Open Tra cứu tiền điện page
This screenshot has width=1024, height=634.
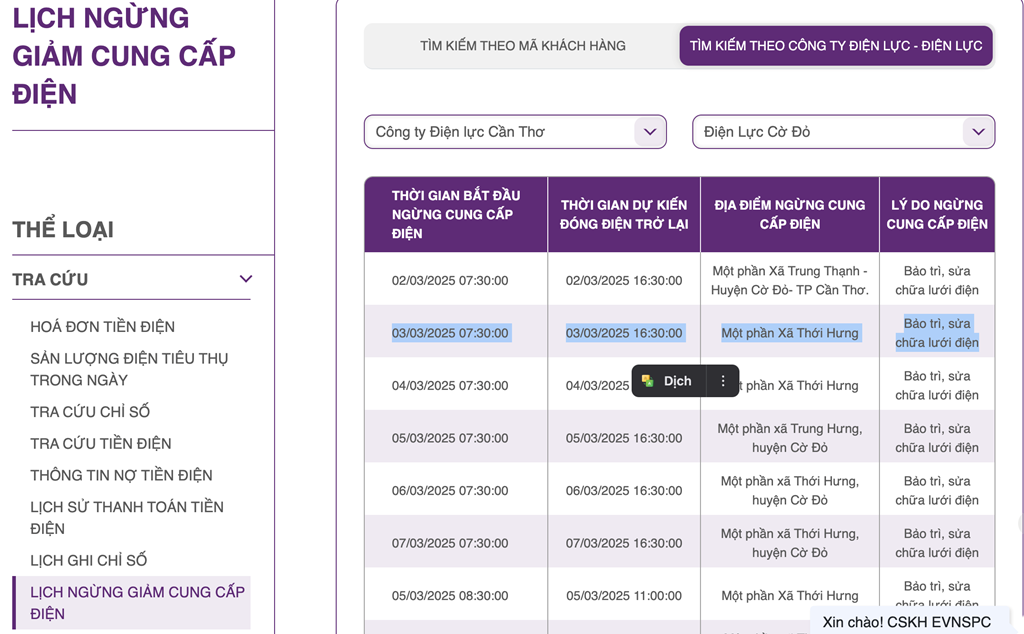click(x=100, y=444)
